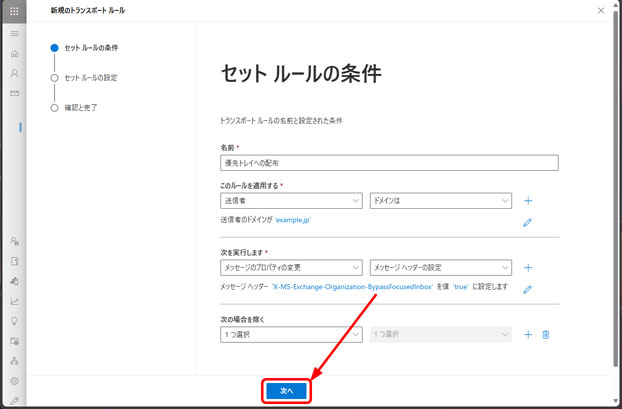Open Public folders icon in sidebar
Image resolution: width=622 pixels, height=409 pixels.
pos(14,341)
